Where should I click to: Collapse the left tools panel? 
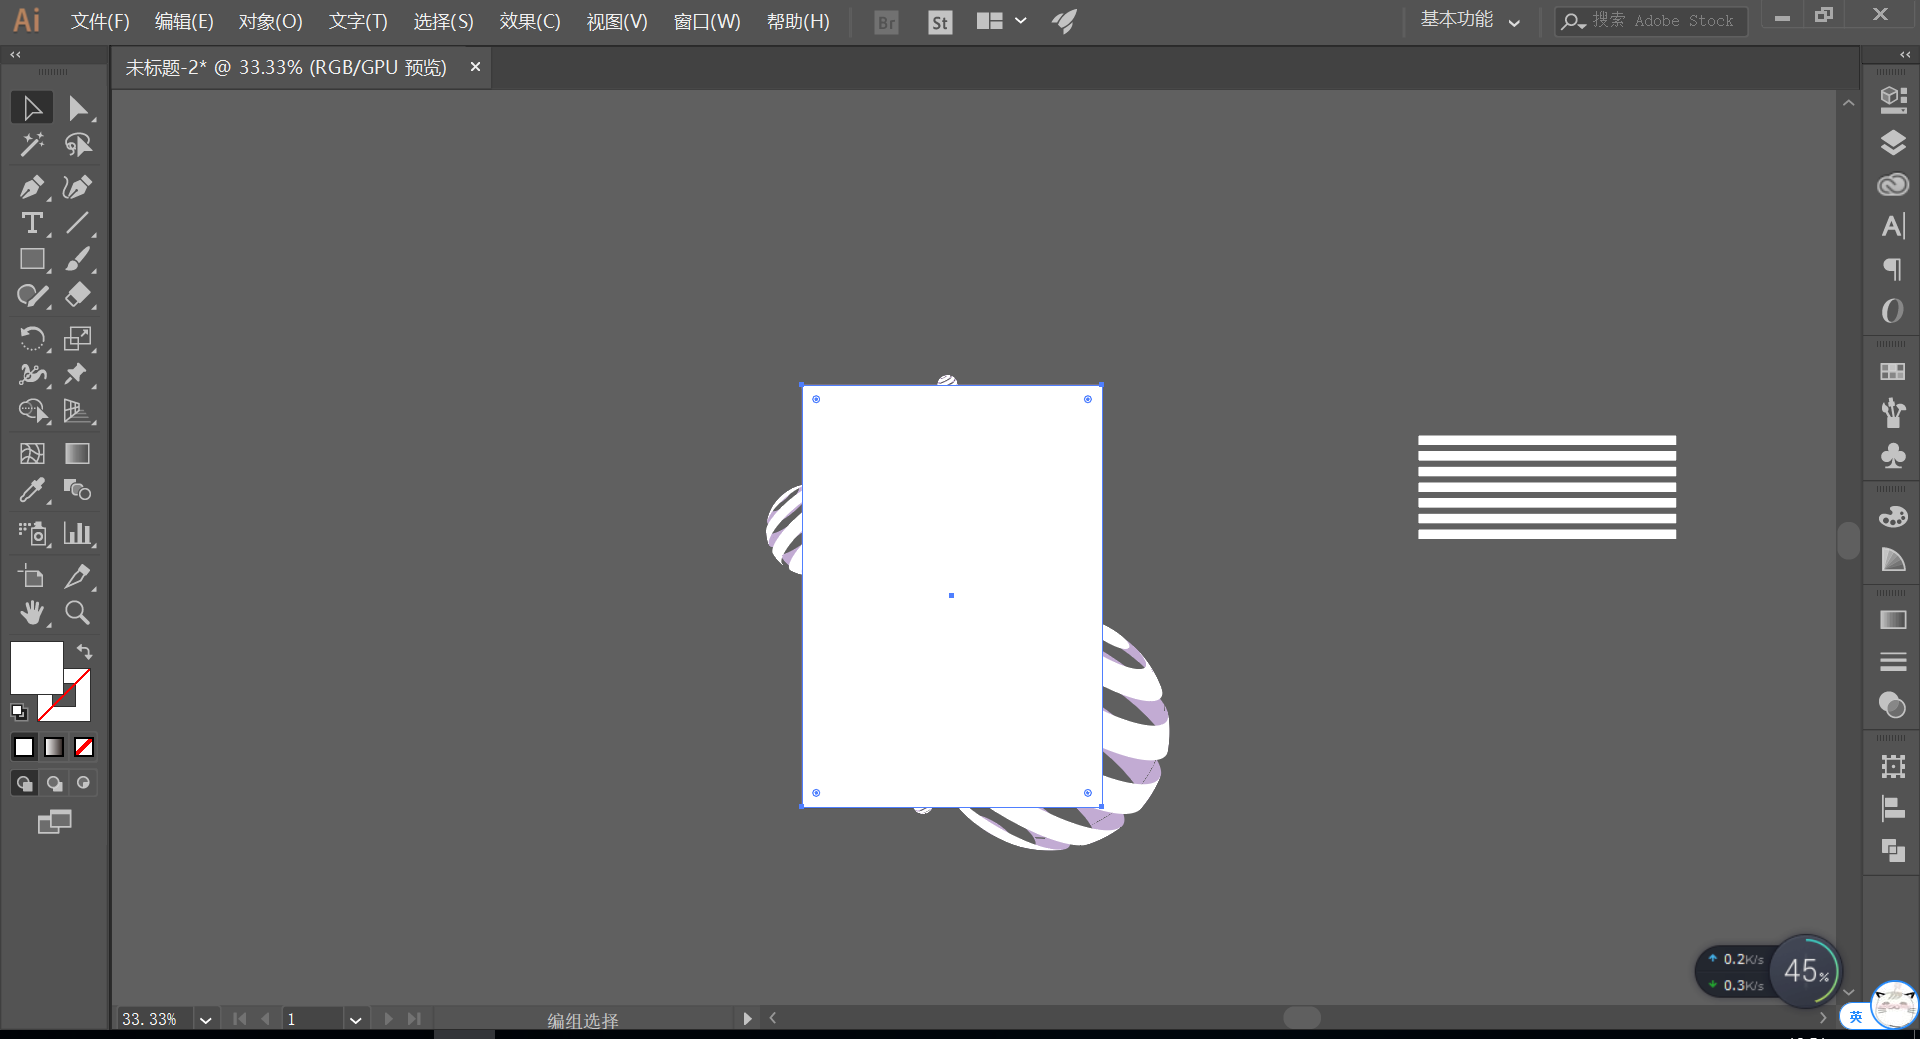pyautogui.click(x=15, y=55)
